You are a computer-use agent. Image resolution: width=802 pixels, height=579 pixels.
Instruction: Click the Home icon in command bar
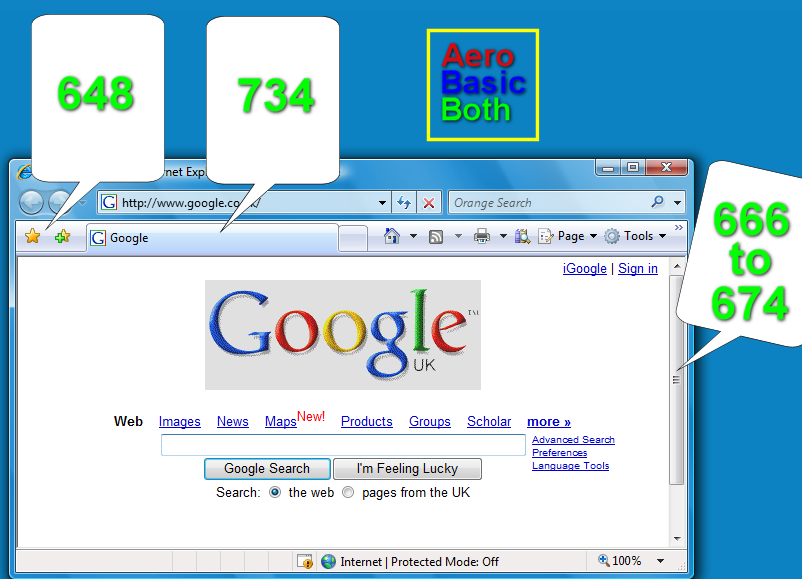392,236
